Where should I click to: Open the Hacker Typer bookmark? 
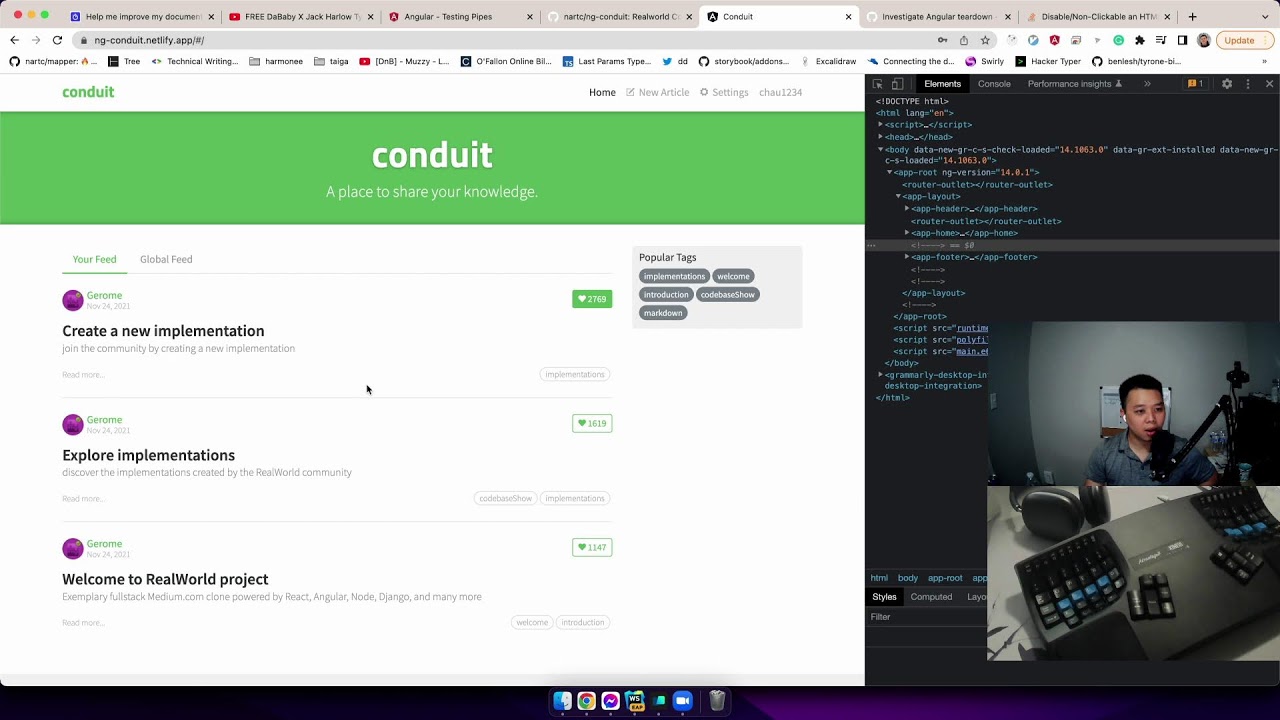(x=1048, y=61)
